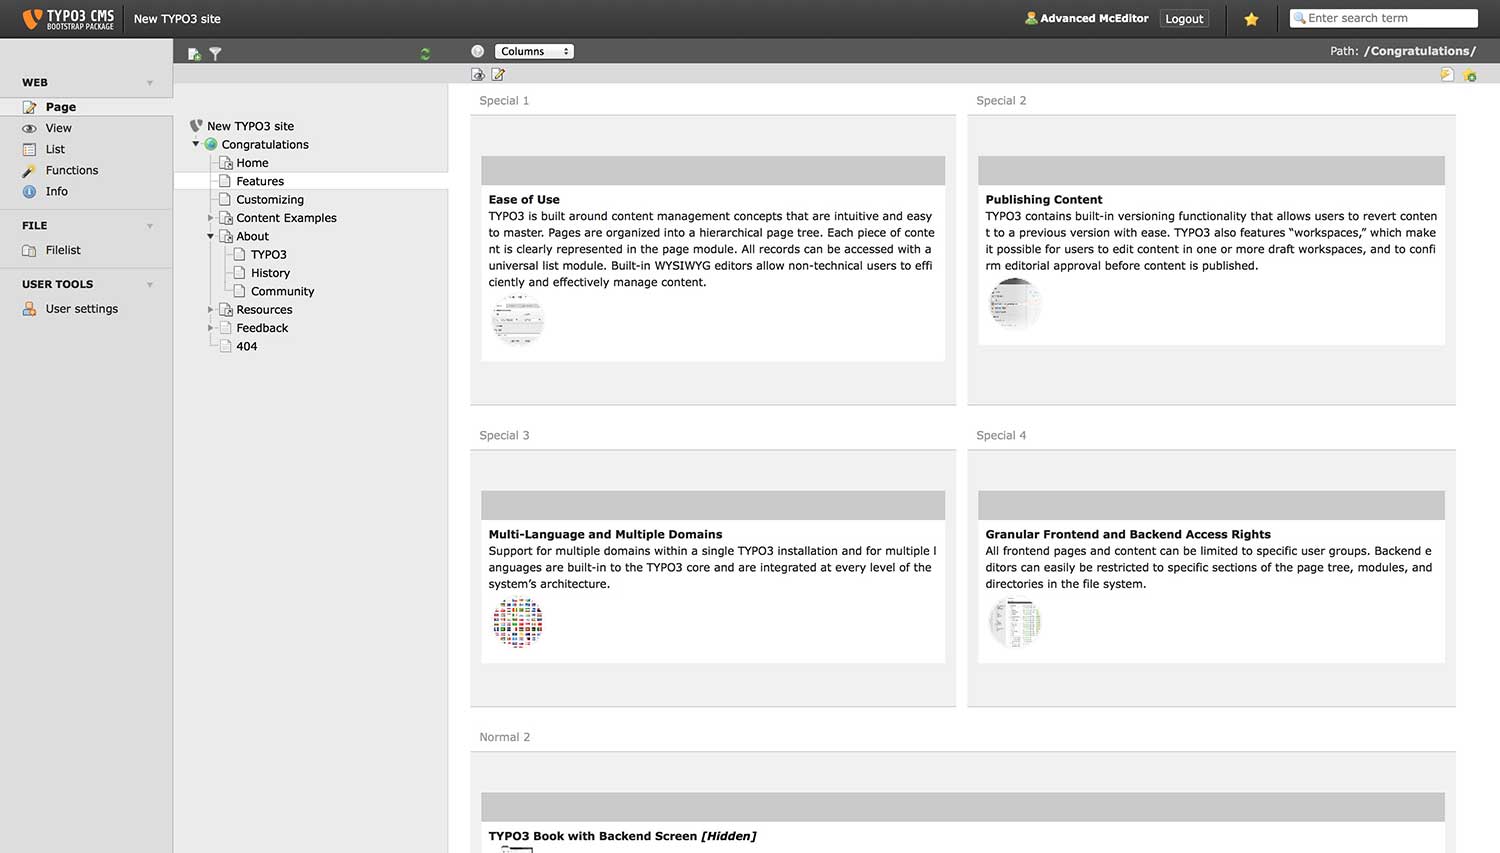This screenshot has width=1500, height=853.
Task: Collapse the FILE module group
Action: point(150,226)
